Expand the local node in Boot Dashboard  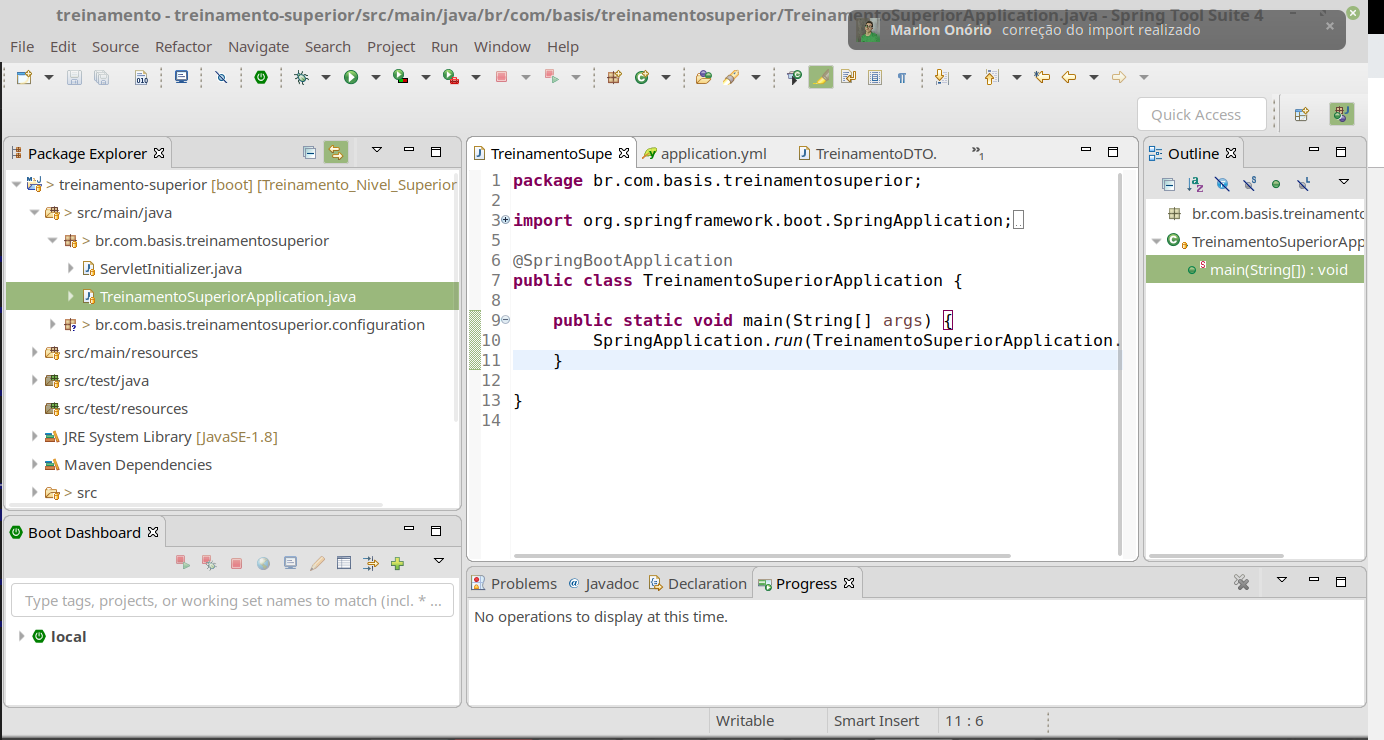(x=21, y=636)
